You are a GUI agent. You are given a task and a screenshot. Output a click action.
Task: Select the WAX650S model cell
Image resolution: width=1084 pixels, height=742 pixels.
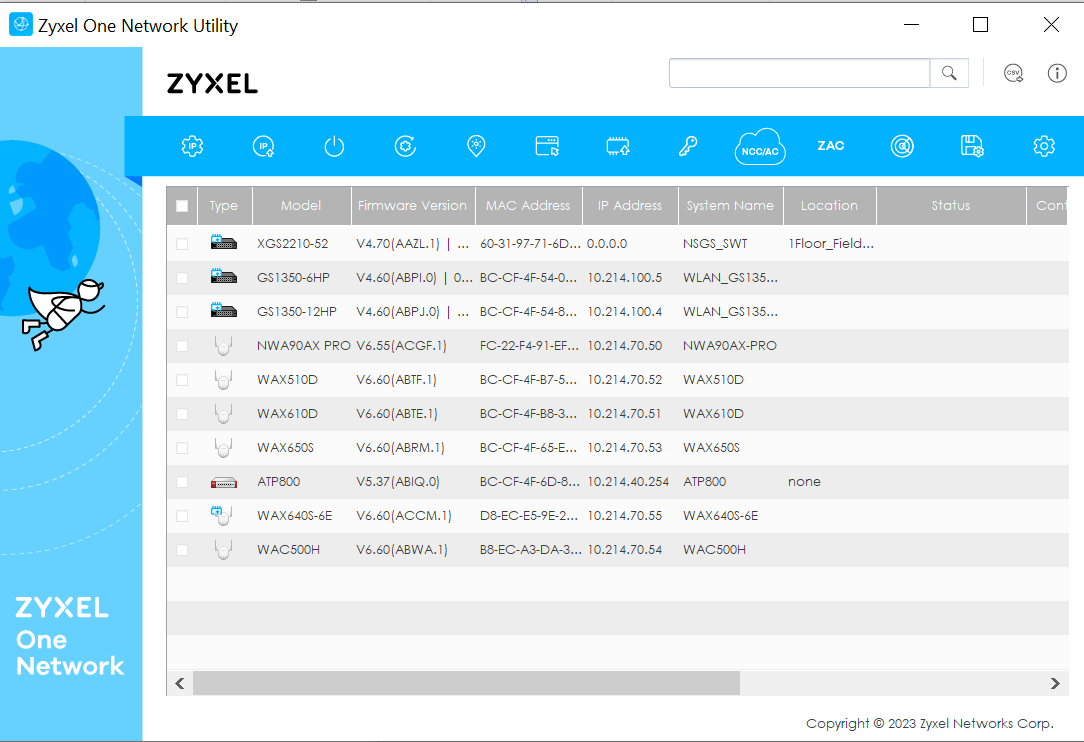coord(286,448)
